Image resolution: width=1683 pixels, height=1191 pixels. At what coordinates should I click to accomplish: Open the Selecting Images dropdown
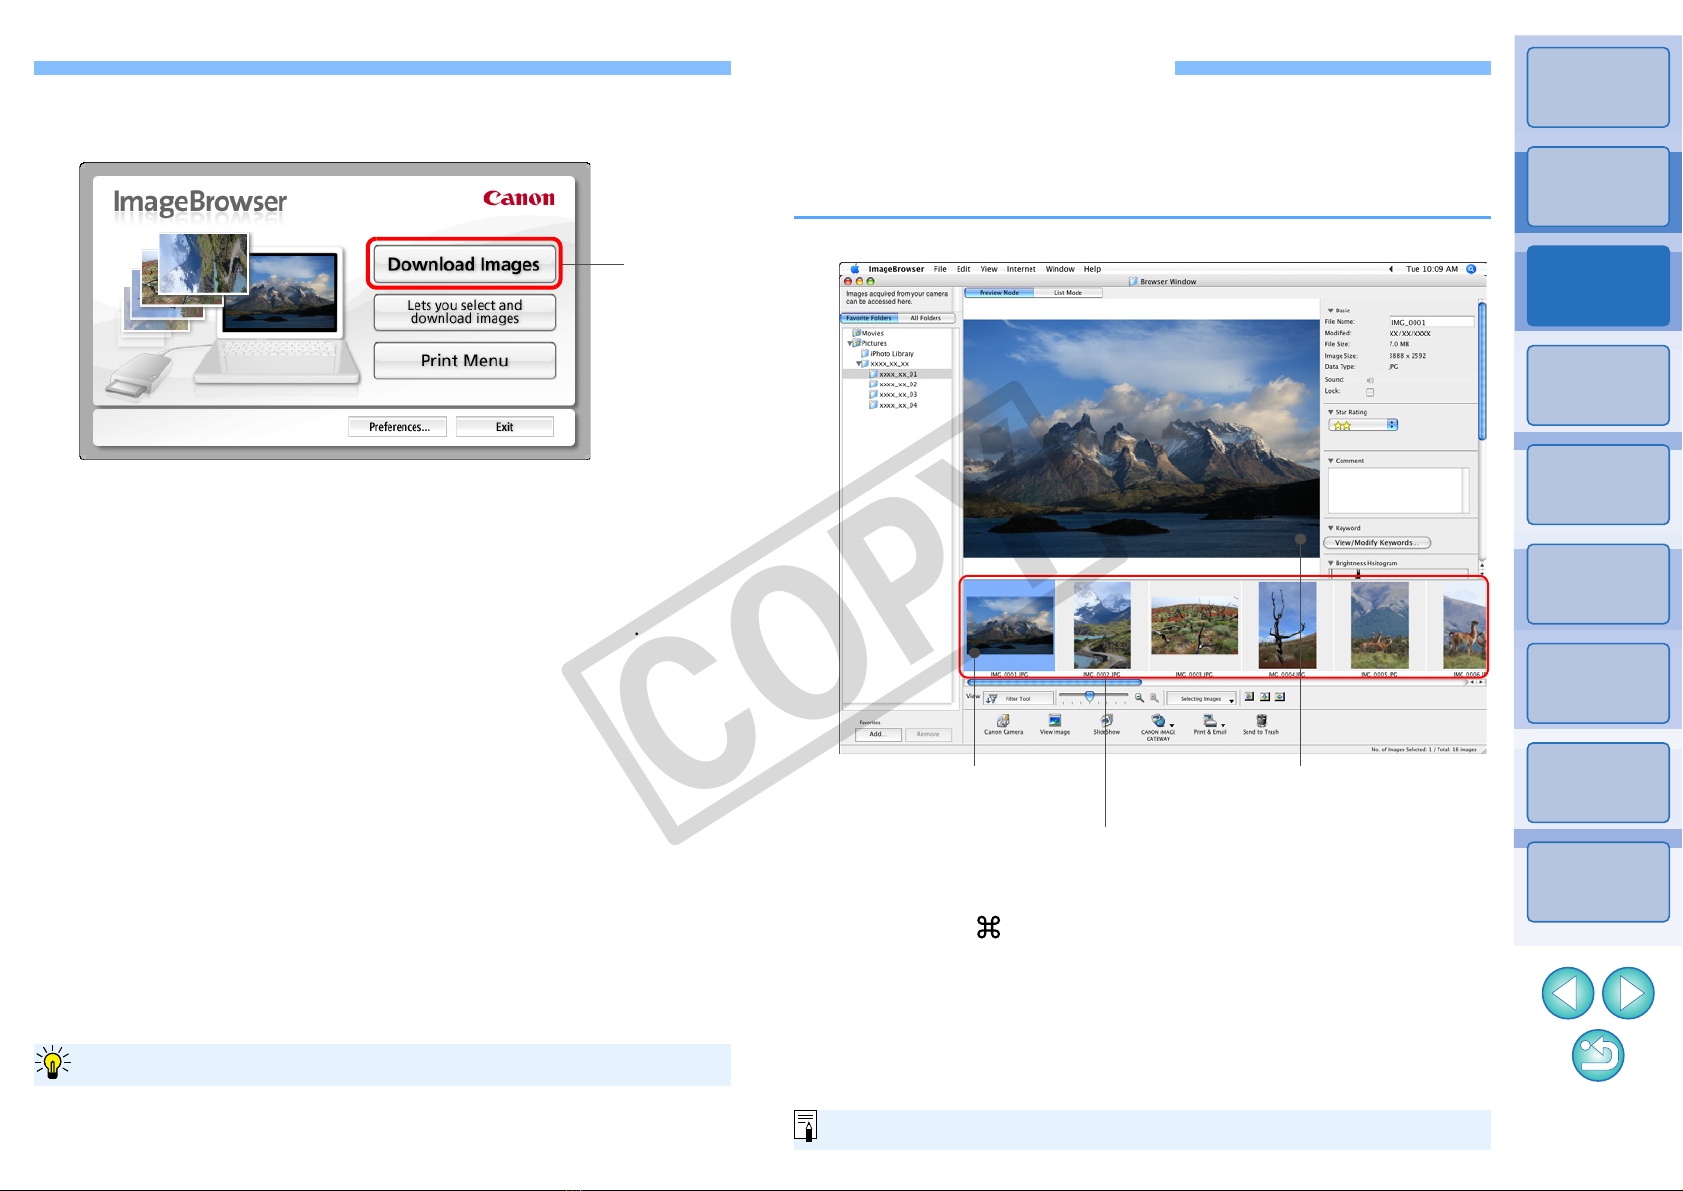(x=1202, y=699)
